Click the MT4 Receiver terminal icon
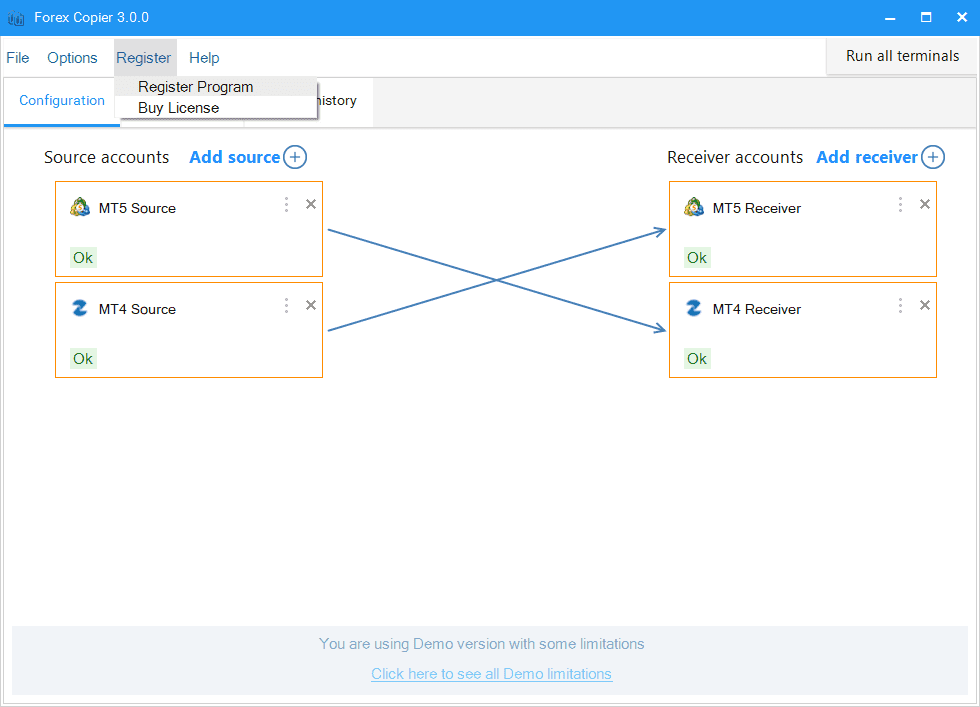The width and height of the screenshot is (980, 707). pyautogui.click(x=694, y=308)
